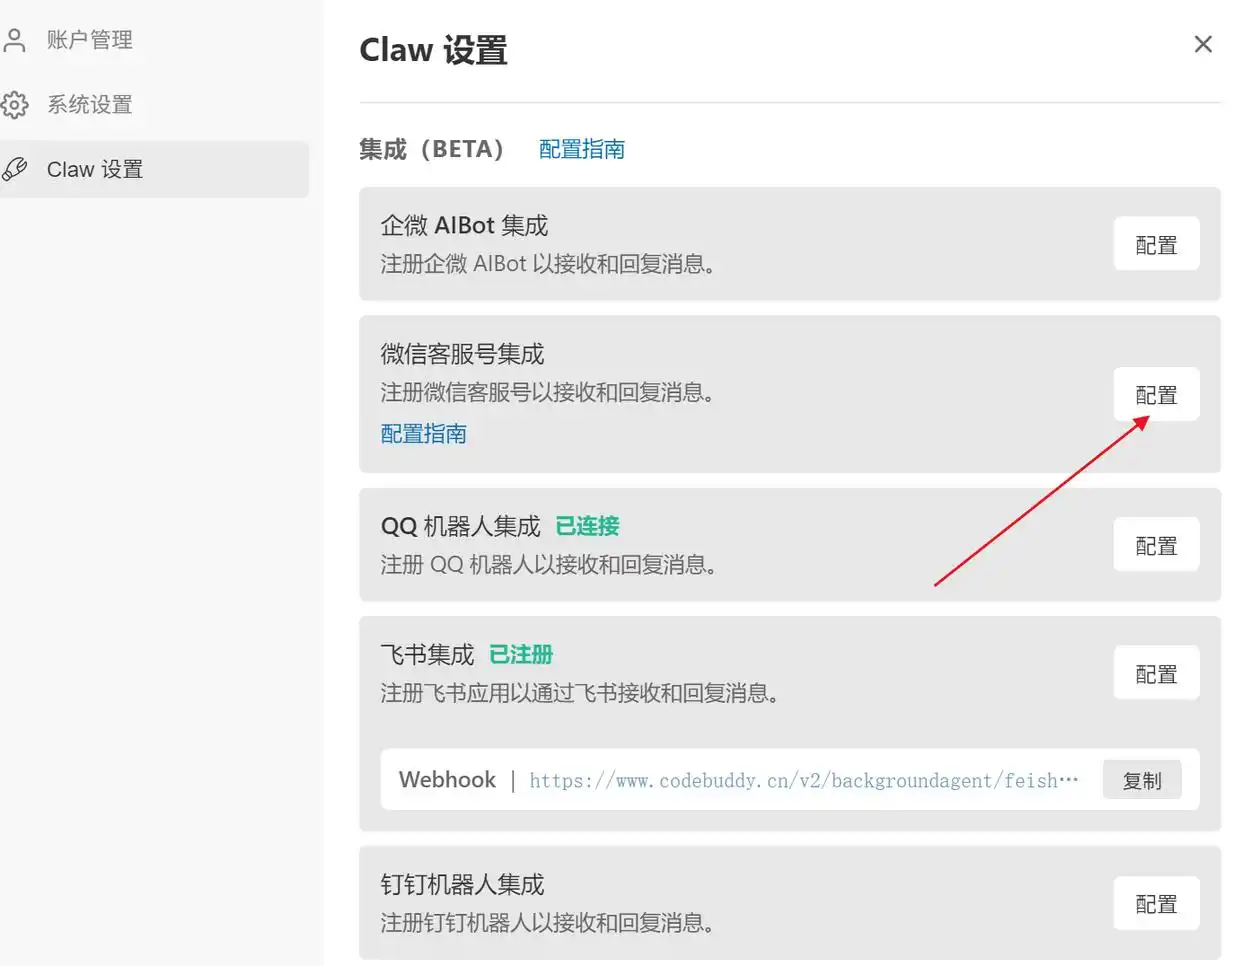The image size is (1242, 966).
Task: Click the wrench icon beside Claw 设置
Action: click(x=15, y=169)
